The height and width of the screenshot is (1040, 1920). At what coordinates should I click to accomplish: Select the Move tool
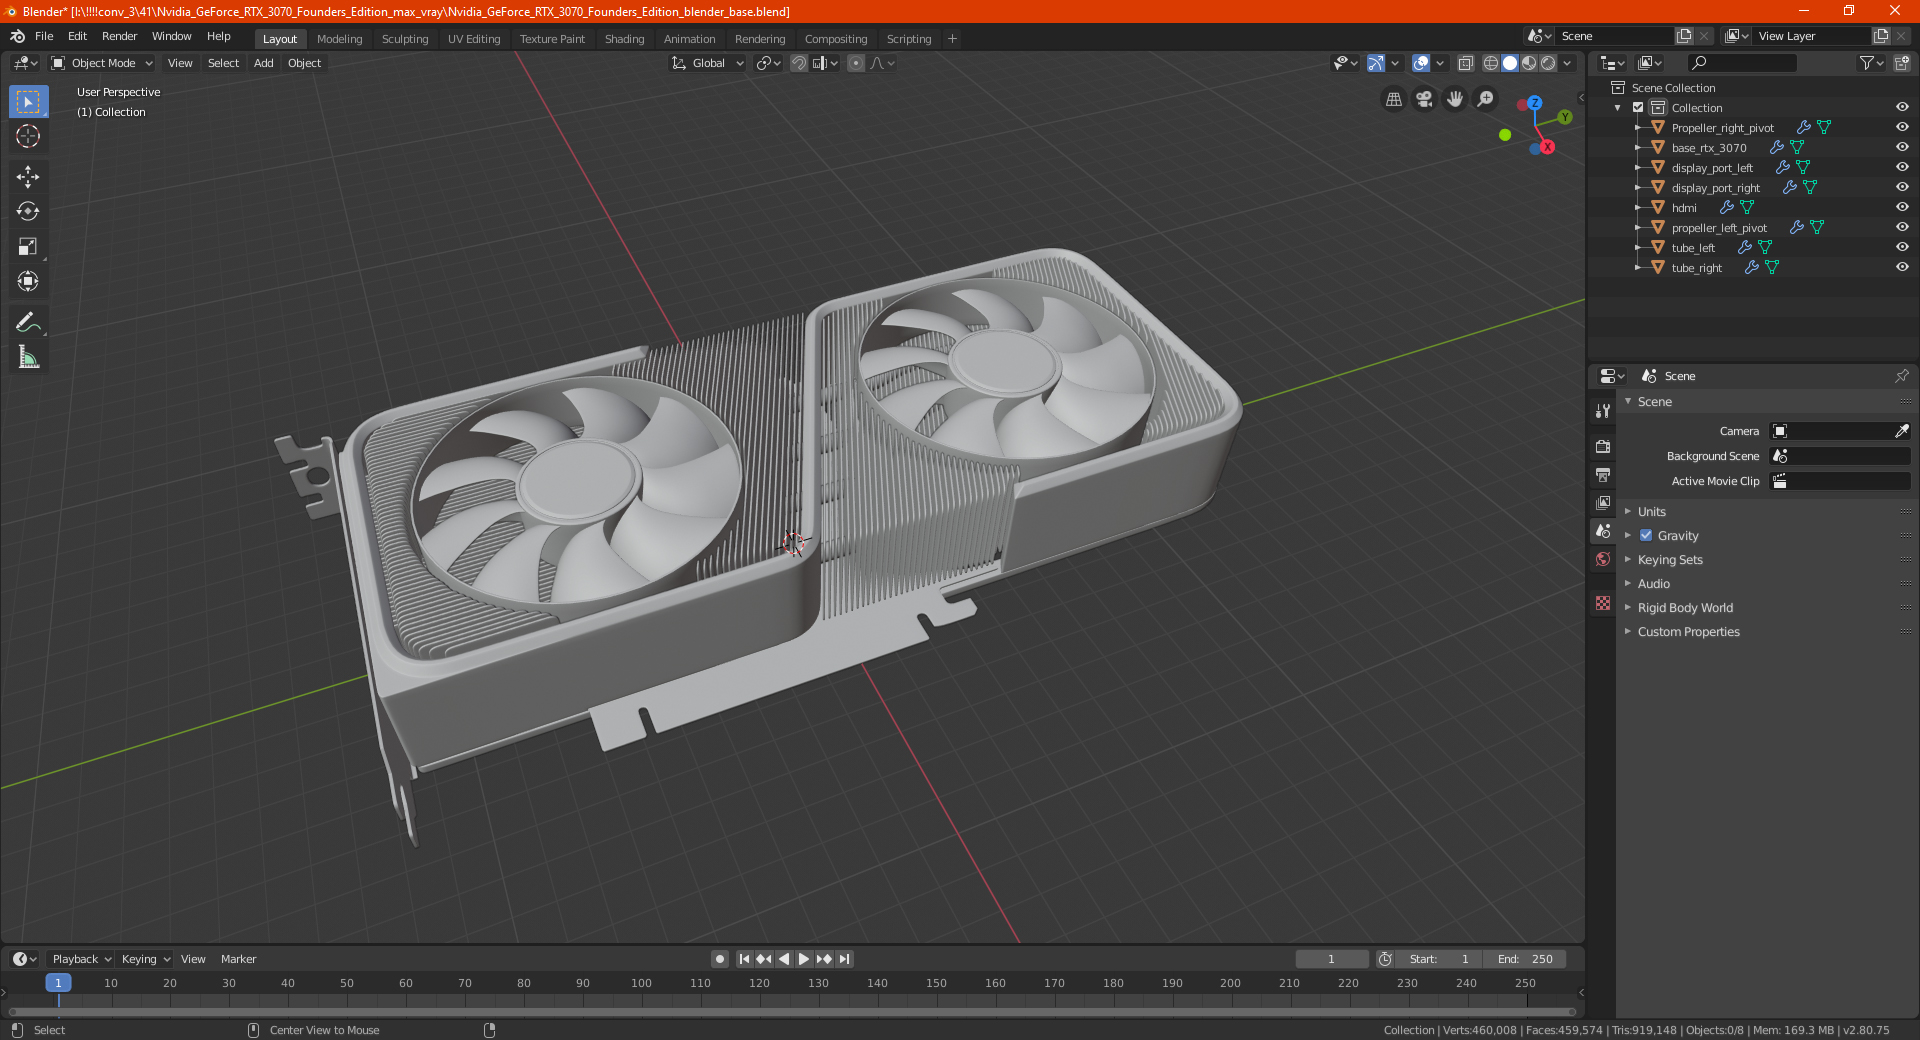28,177
